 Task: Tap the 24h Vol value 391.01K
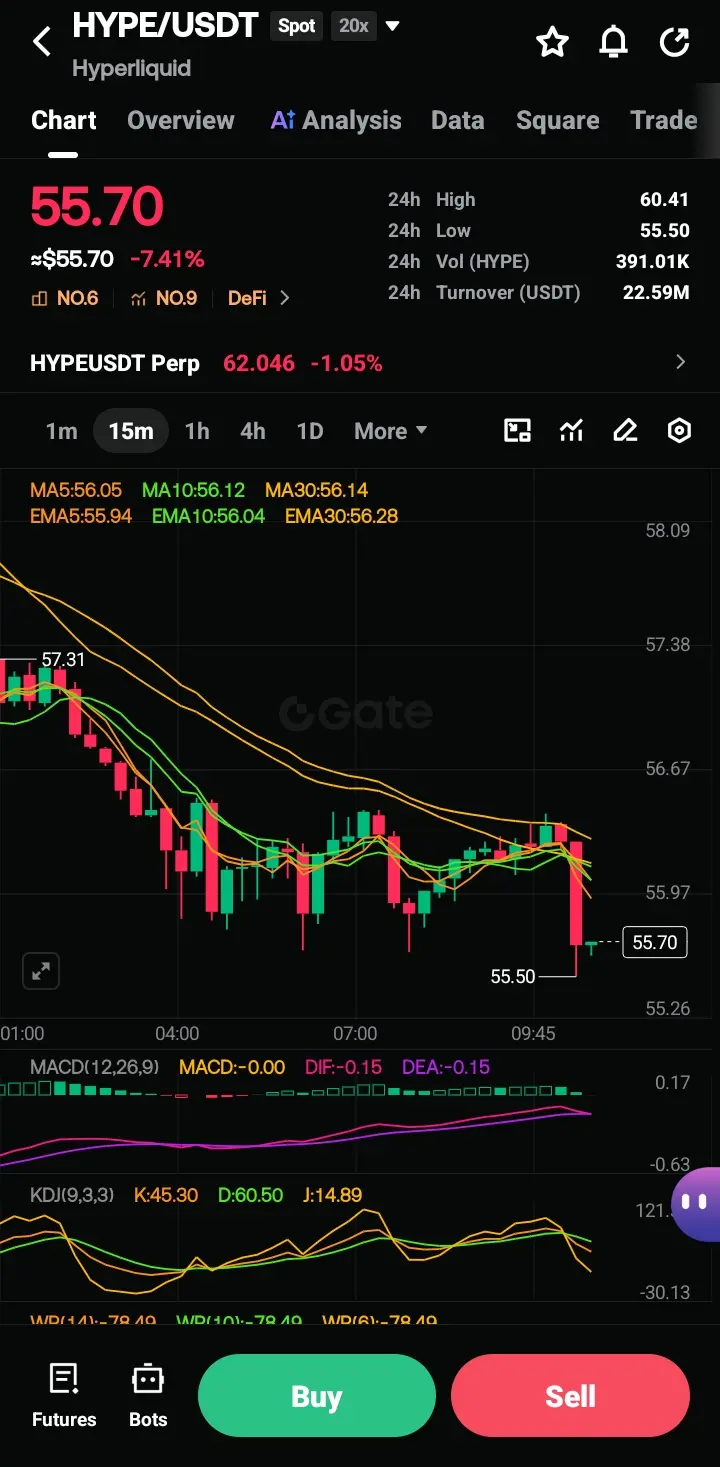pyautogui.click(x=653, y=262)
